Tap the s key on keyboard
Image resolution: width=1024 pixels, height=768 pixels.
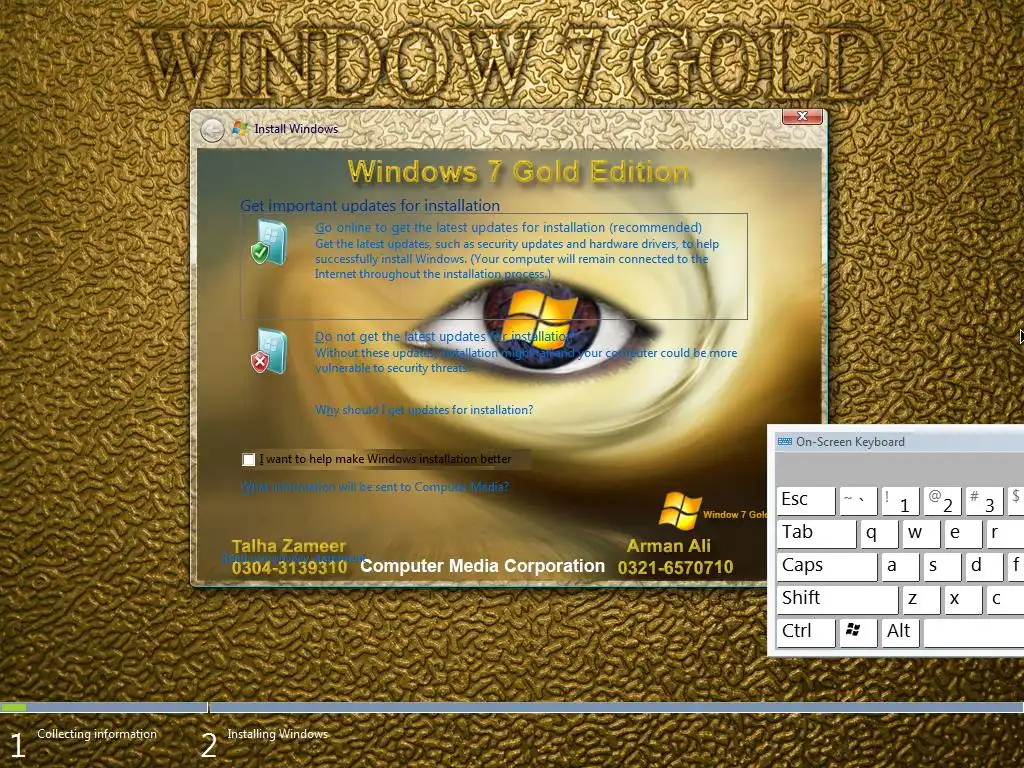942,566
